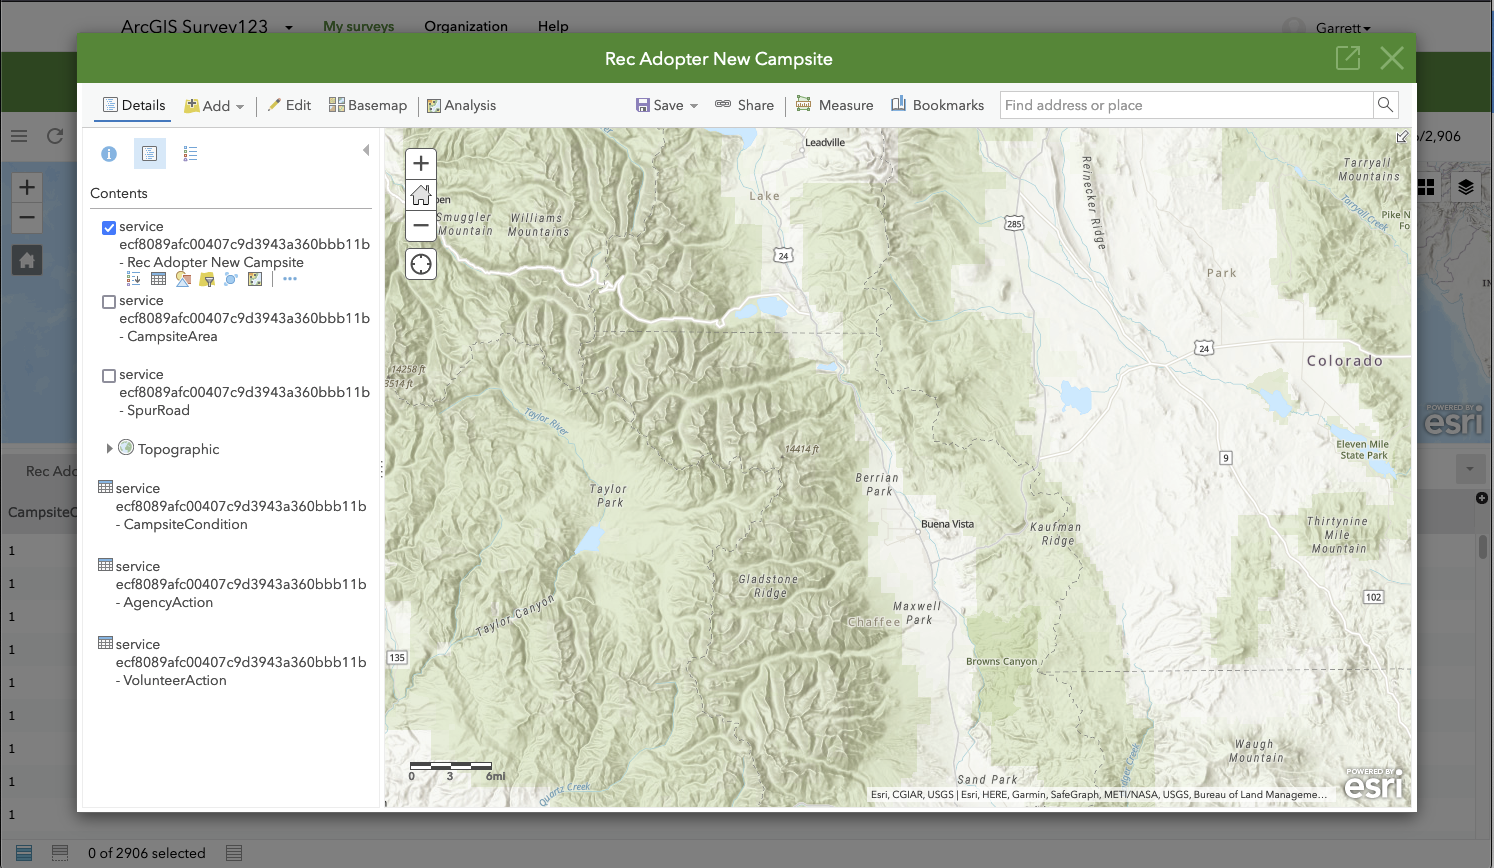Go to My surveys
The width and height of the screenshot is (1494, 868).
(359, 26)
